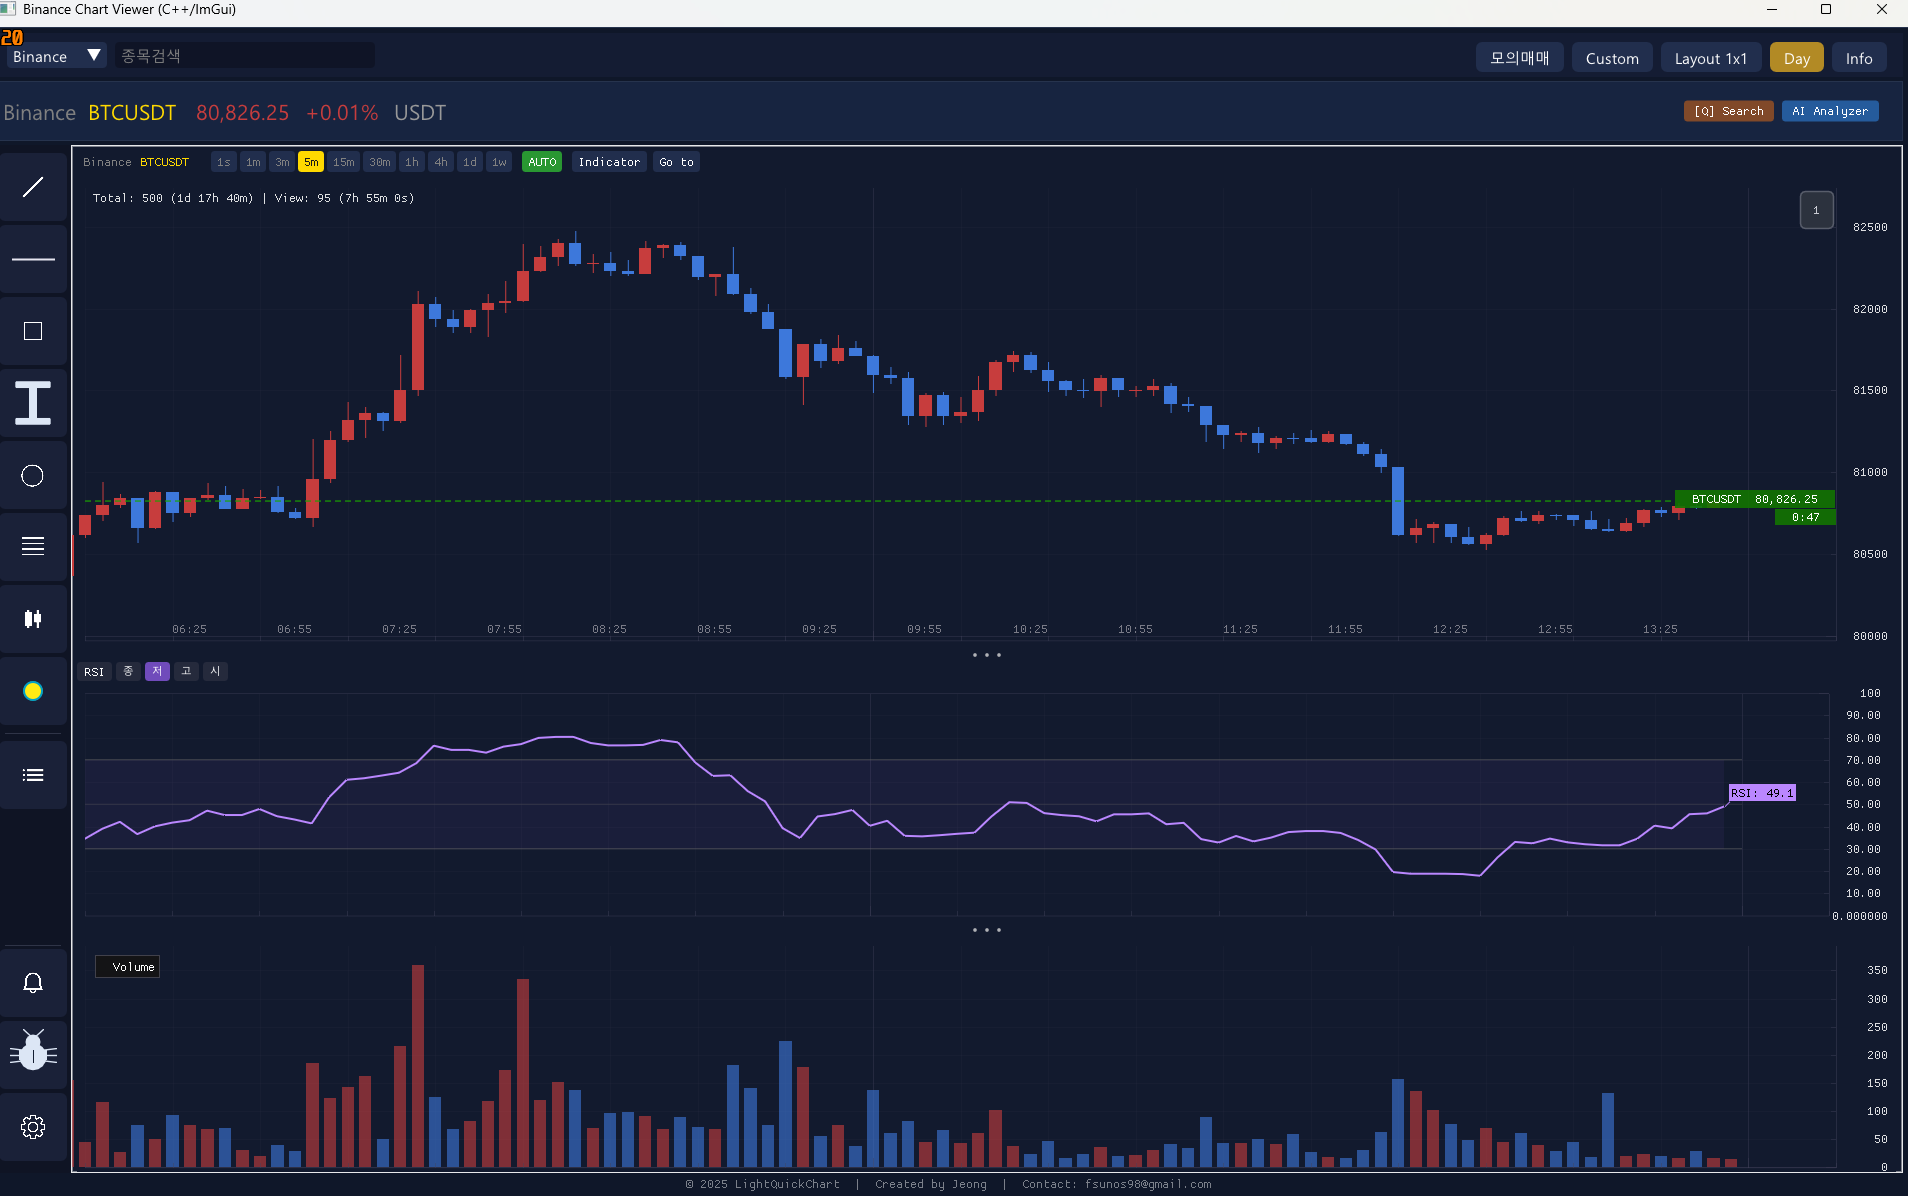Open the Layout 1x1 selector

(1711, 58)
